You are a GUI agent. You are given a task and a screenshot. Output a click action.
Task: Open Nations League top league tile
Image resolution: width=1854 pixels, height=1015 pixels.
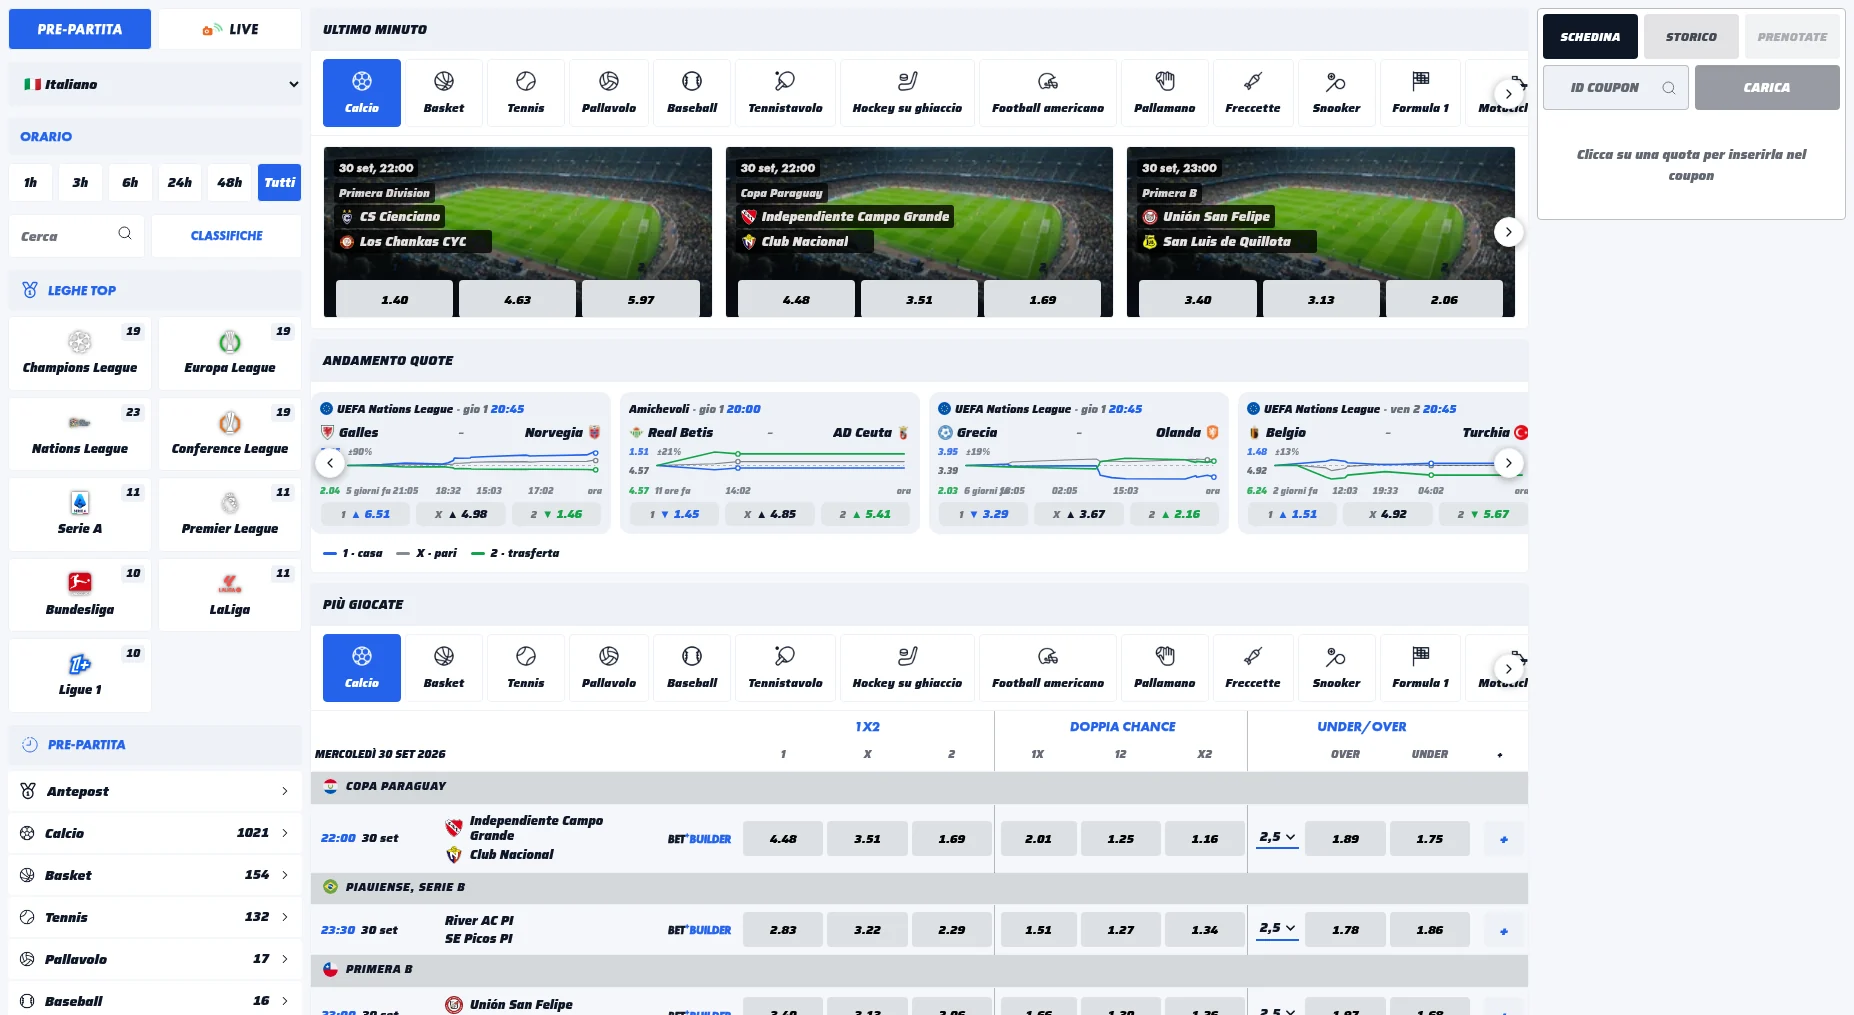[x=80, y=434]
